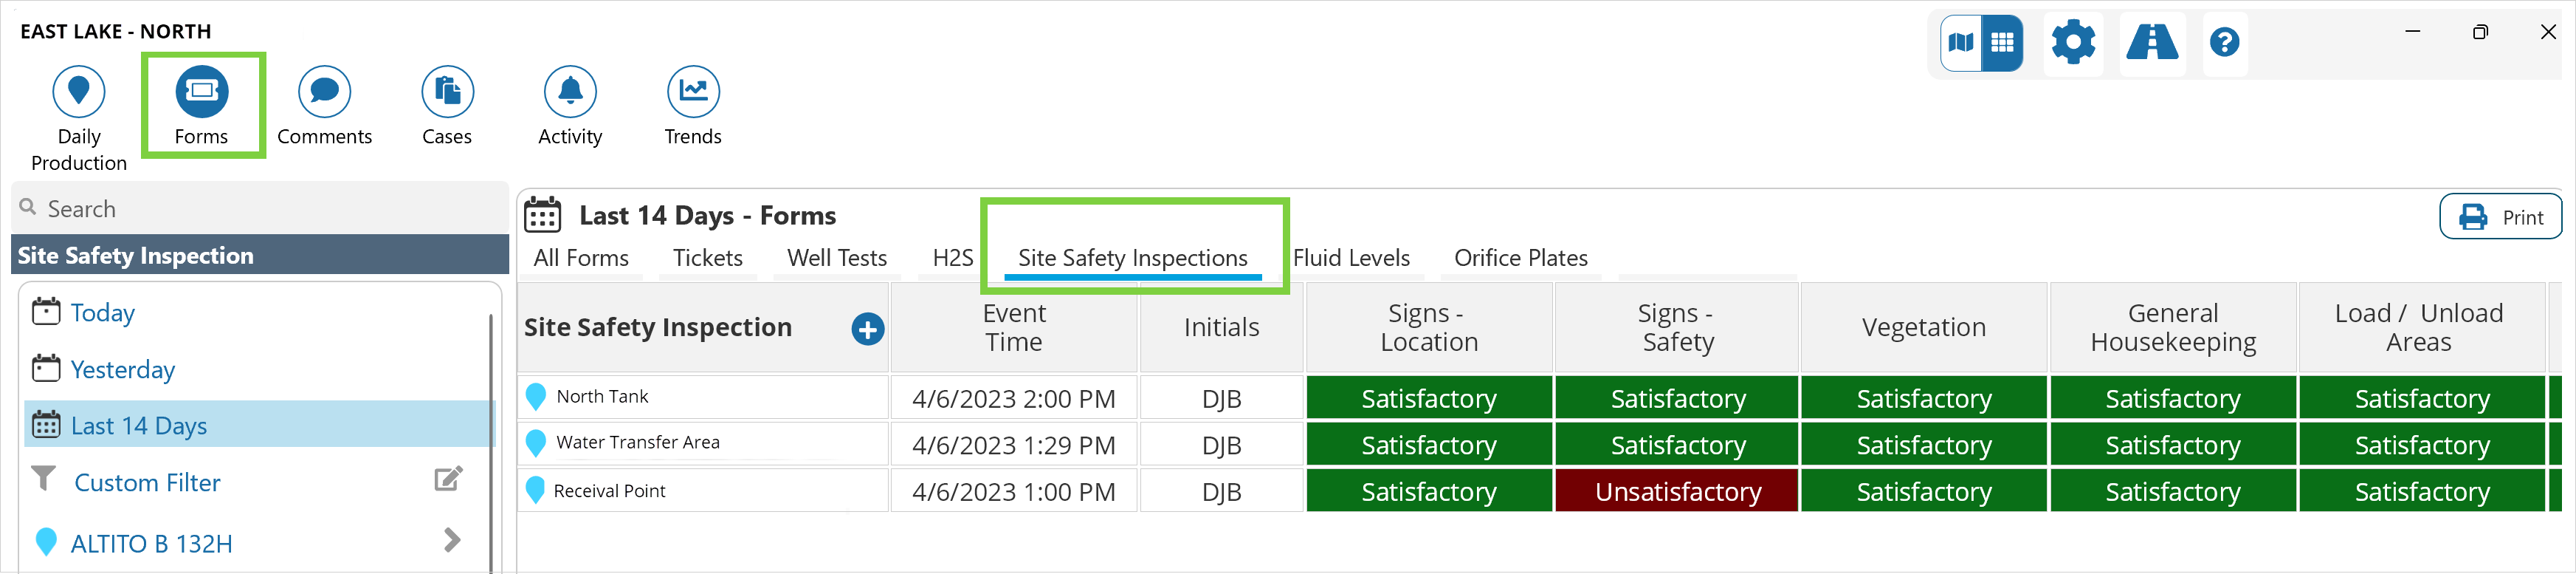Expand the ALTITO B 132H entry
The width and height of the screenshot is (2576, 574).
[x=452, y=541]
